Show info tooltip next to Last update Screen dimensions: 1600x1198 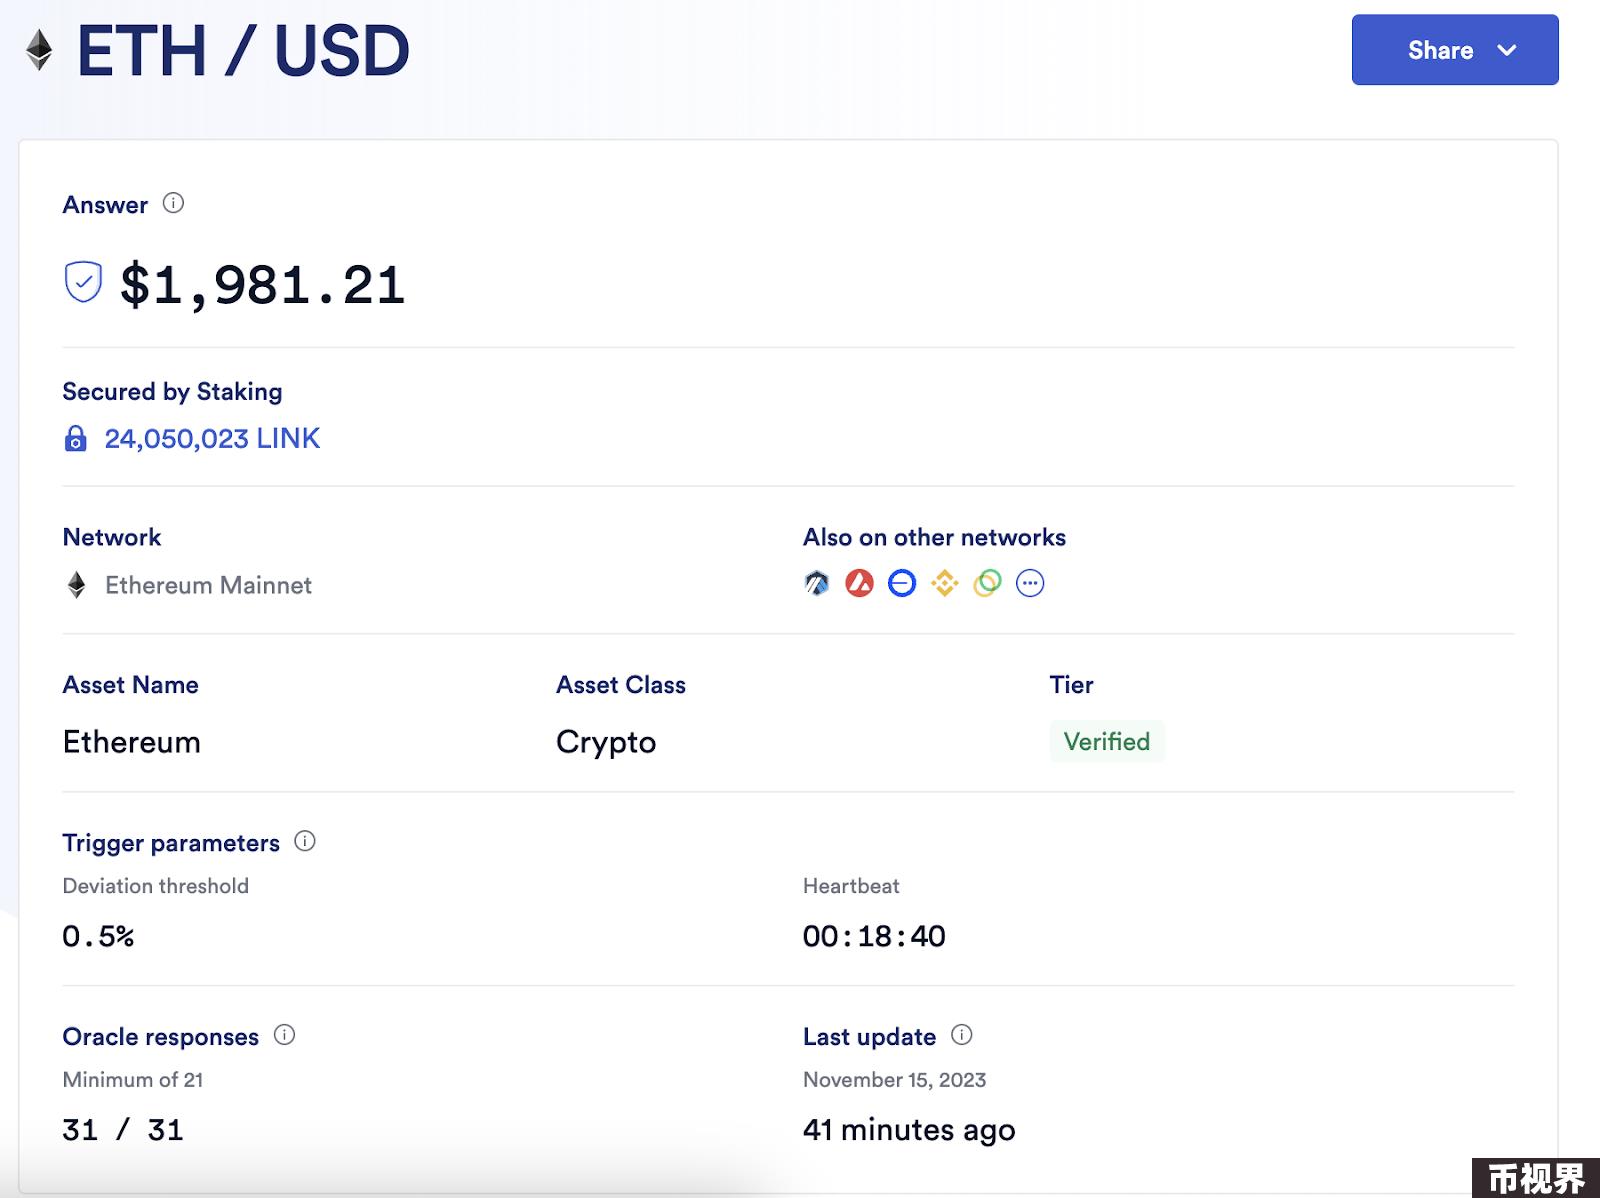[962, 1035]
